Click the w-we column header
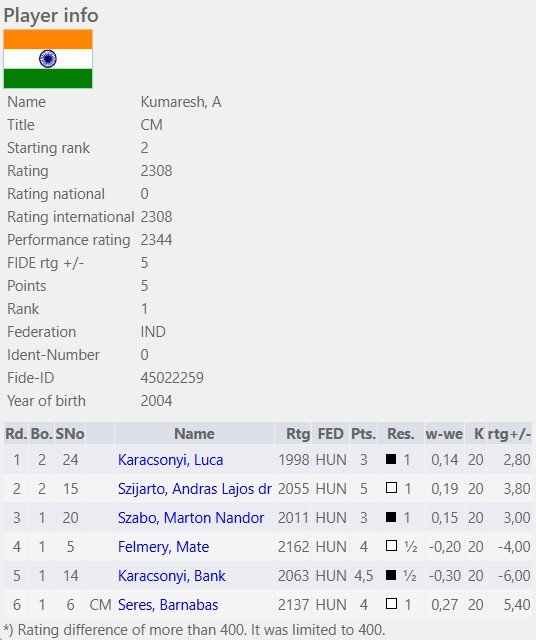Screen dimensions: 536x640 coord(444,433)
